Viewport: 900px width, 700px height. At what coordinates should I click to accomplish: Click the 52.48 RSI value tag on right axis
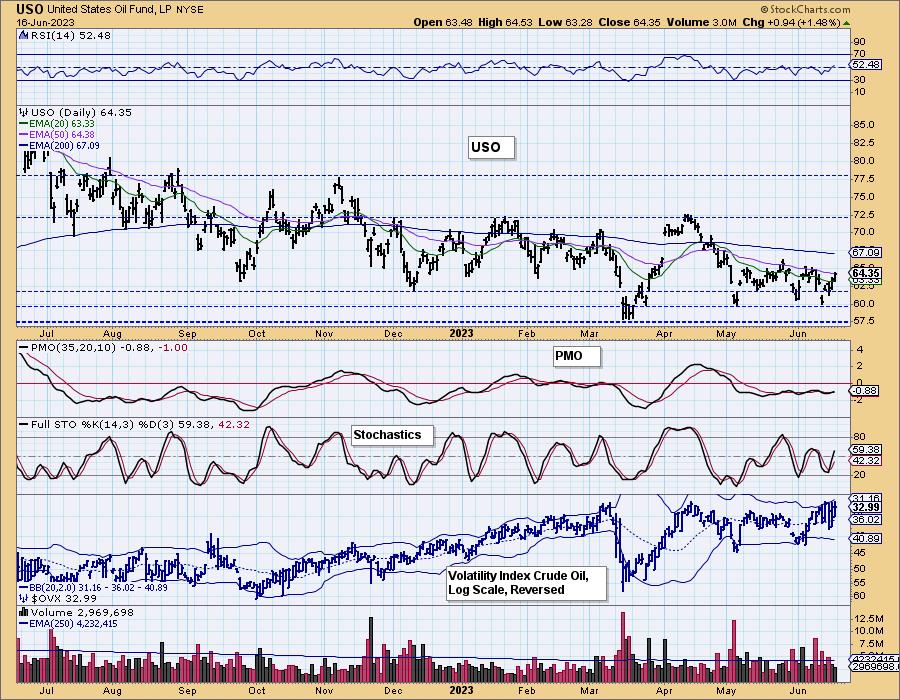[866, 64]
